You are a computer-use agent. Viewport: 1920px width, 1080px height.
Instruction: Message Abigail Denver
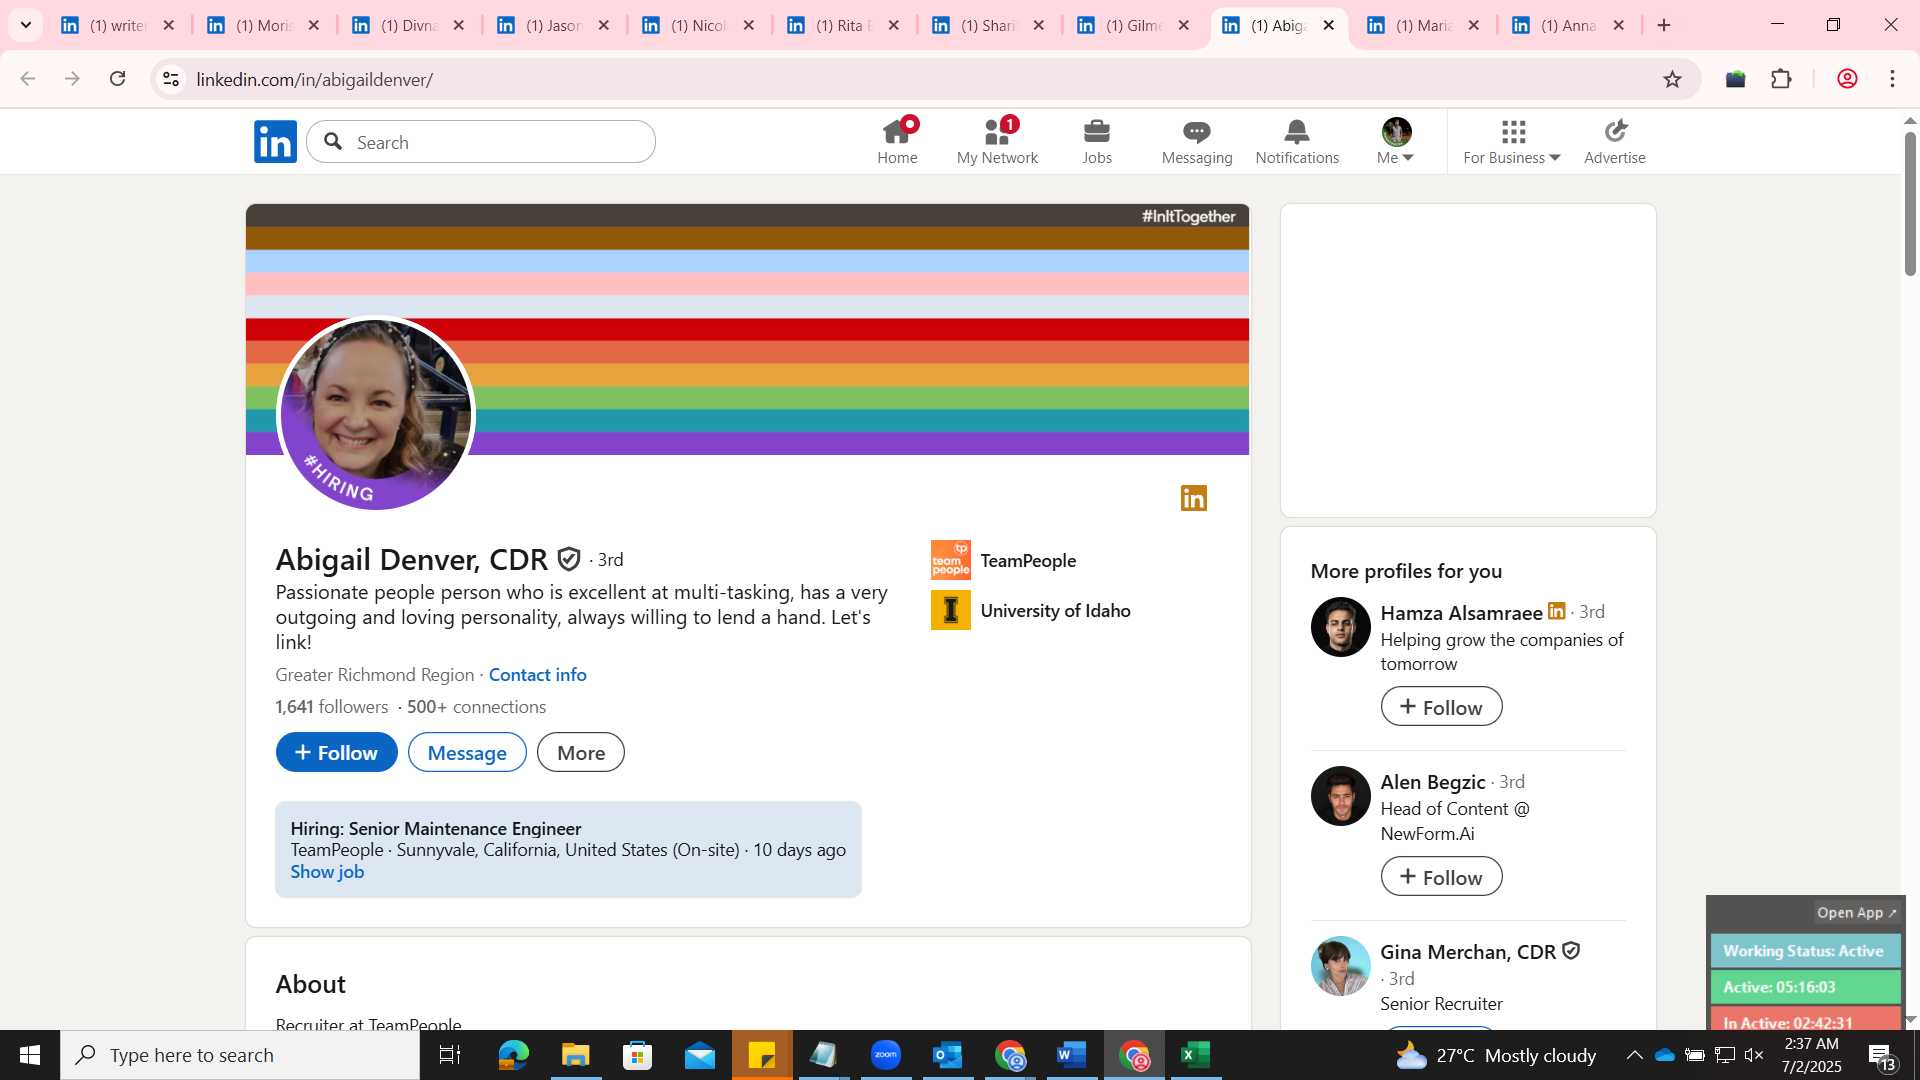click(x=467, y=752)
